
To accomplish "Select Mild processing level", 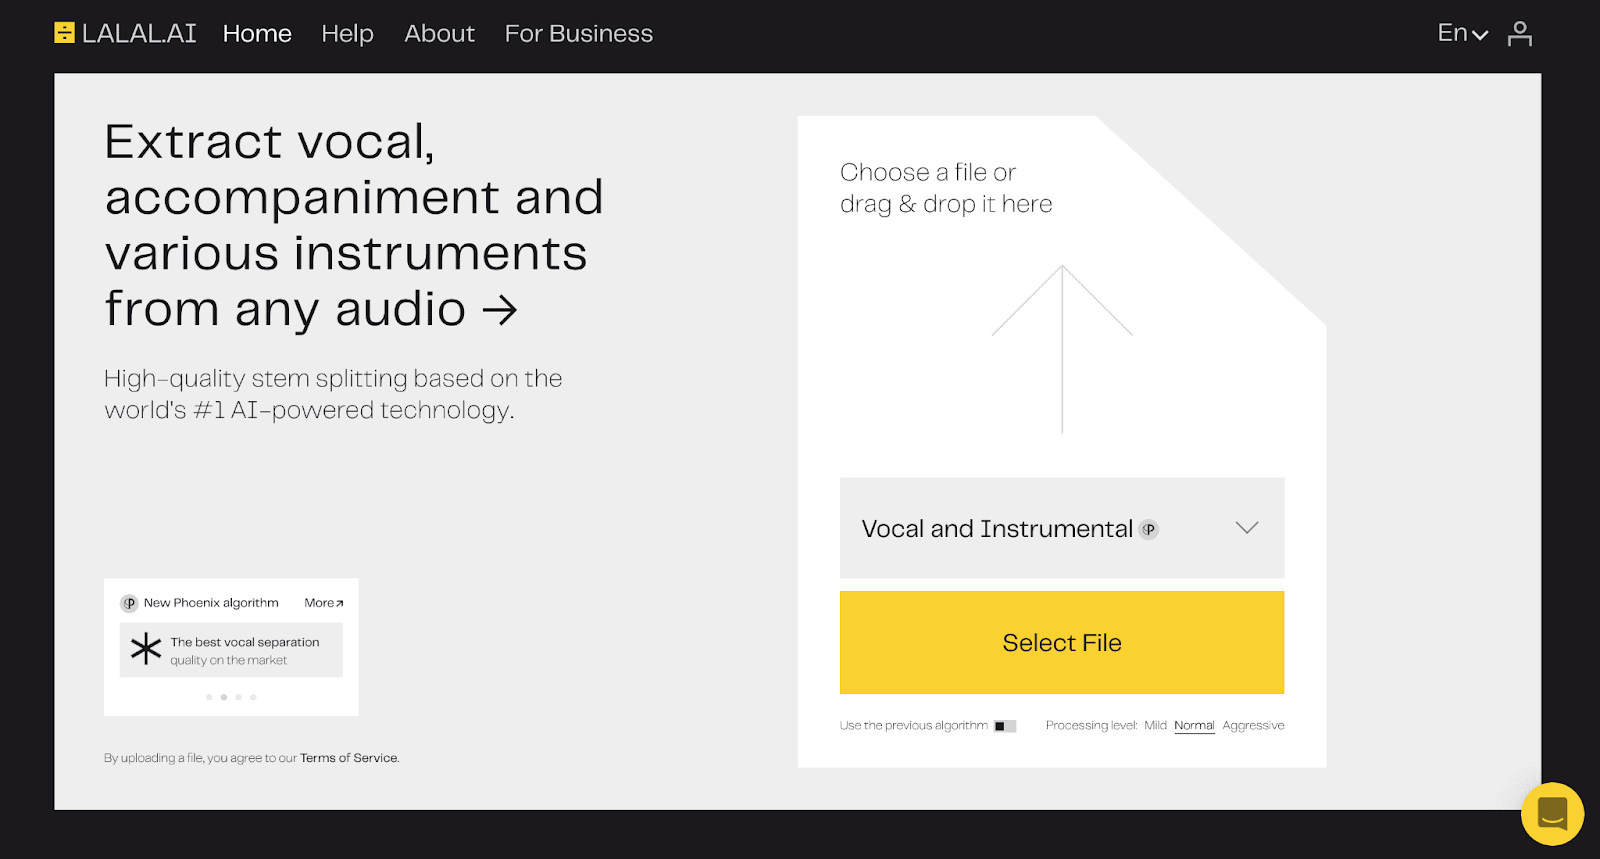I will tap(1155, 726).
